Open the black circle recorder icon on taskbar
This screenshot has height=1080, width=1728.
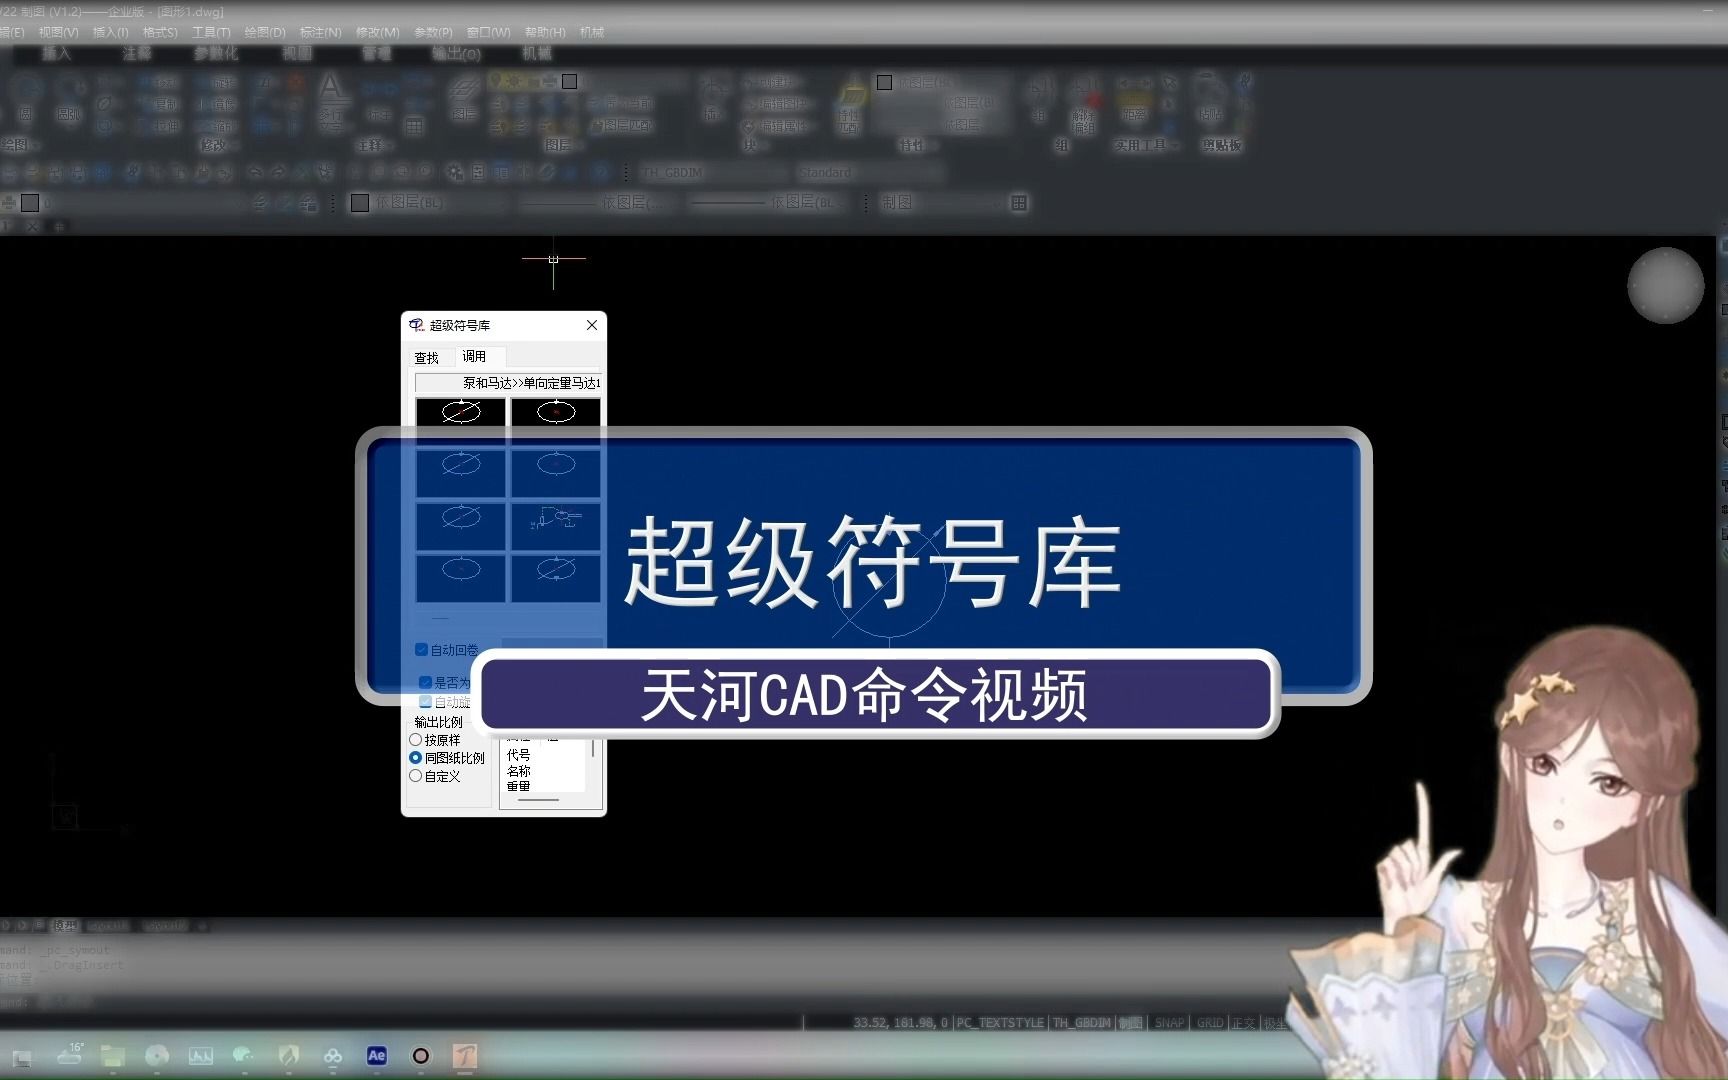(421, 1055)
